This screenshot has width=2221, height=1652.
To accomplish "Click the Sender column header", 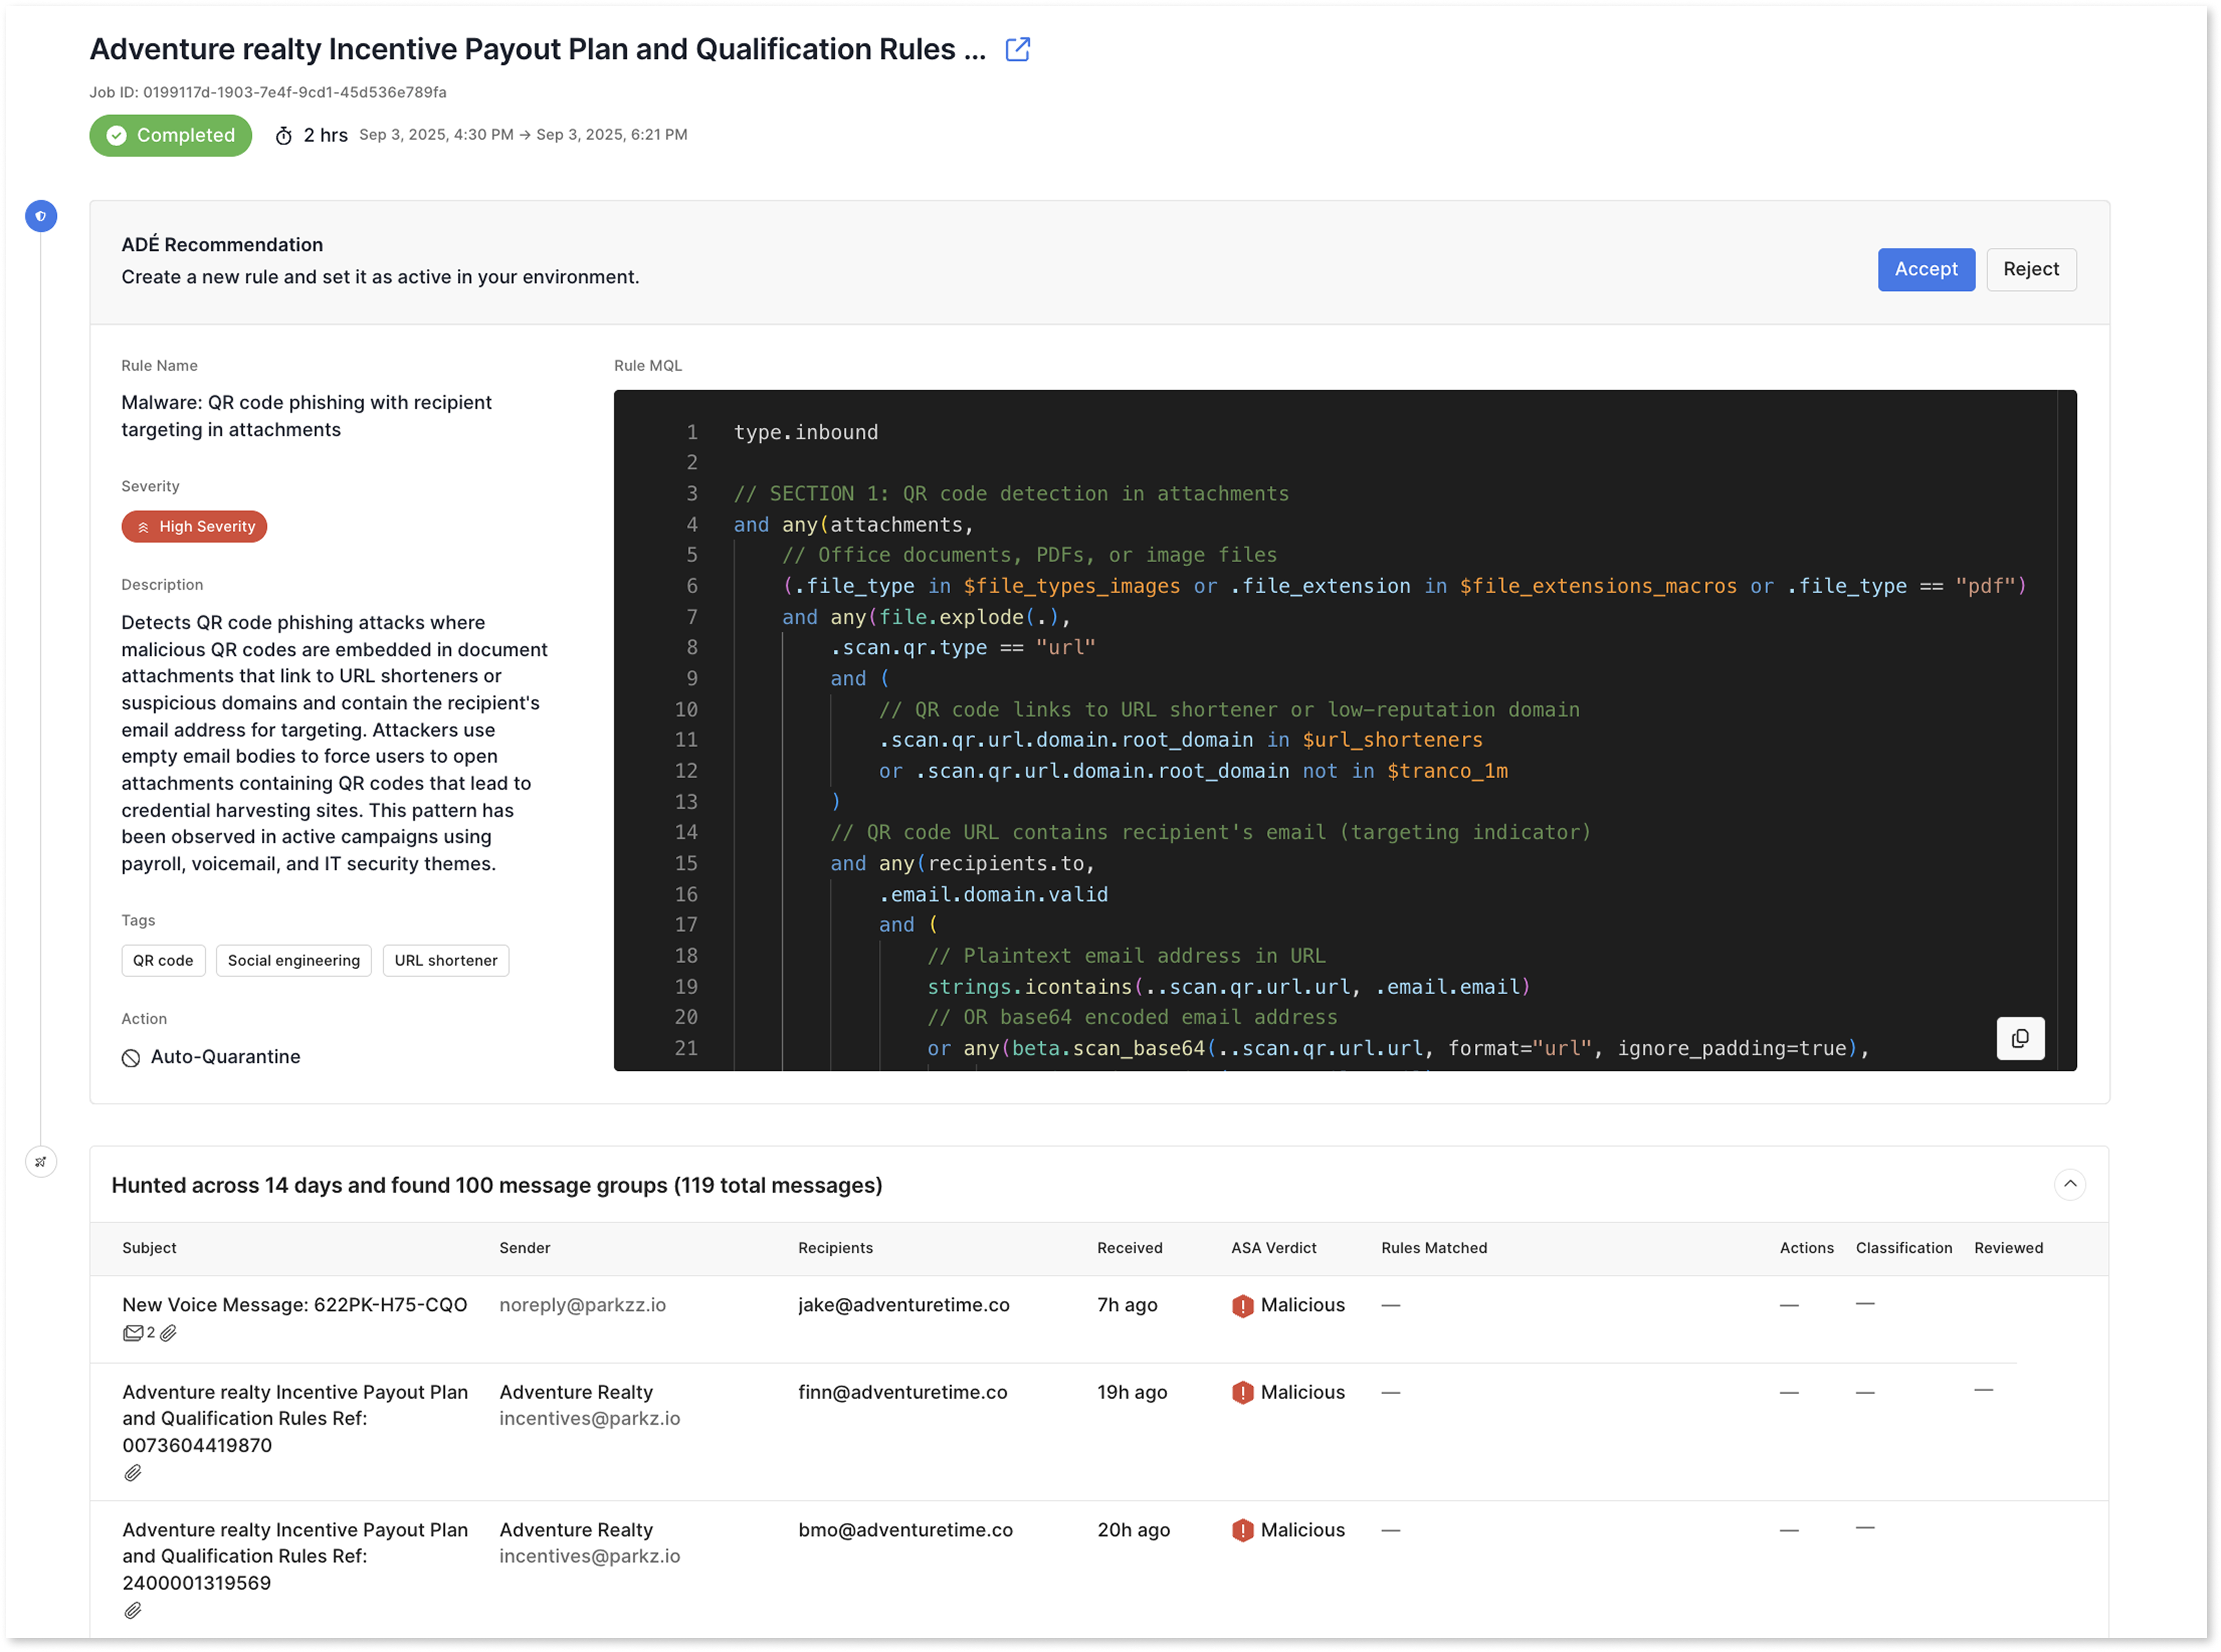I will (x=525, y=1248).
